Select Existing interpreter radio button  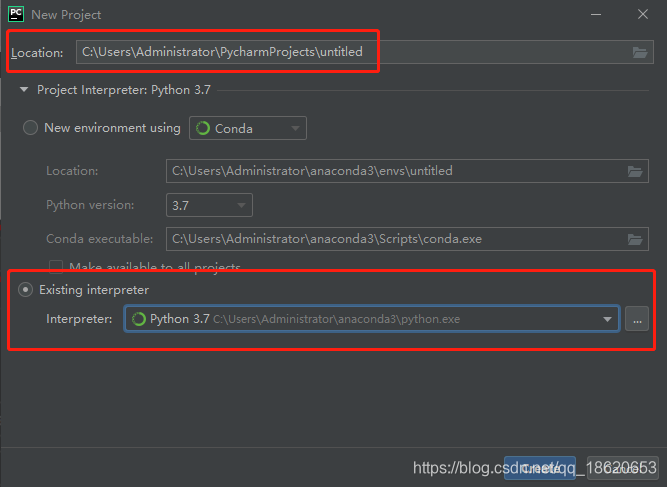point(26,290)
